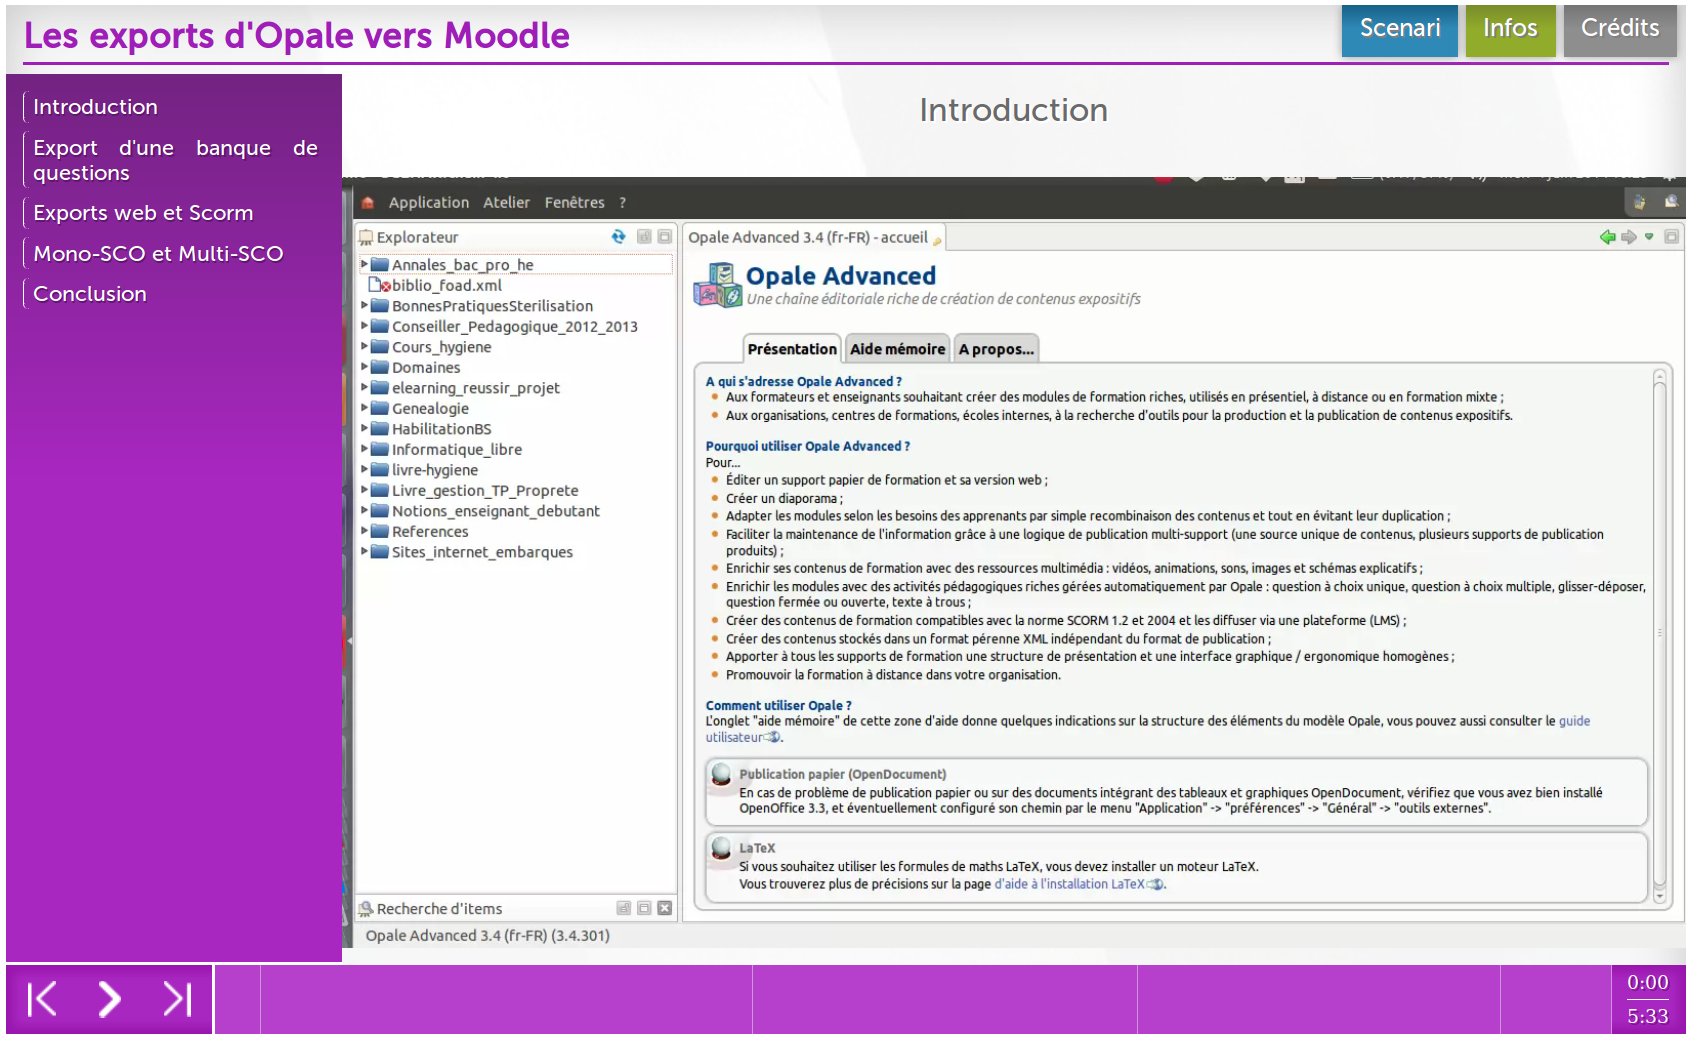
Task: Go to Exports web et Scorm chapter
Action: point(143,214)
